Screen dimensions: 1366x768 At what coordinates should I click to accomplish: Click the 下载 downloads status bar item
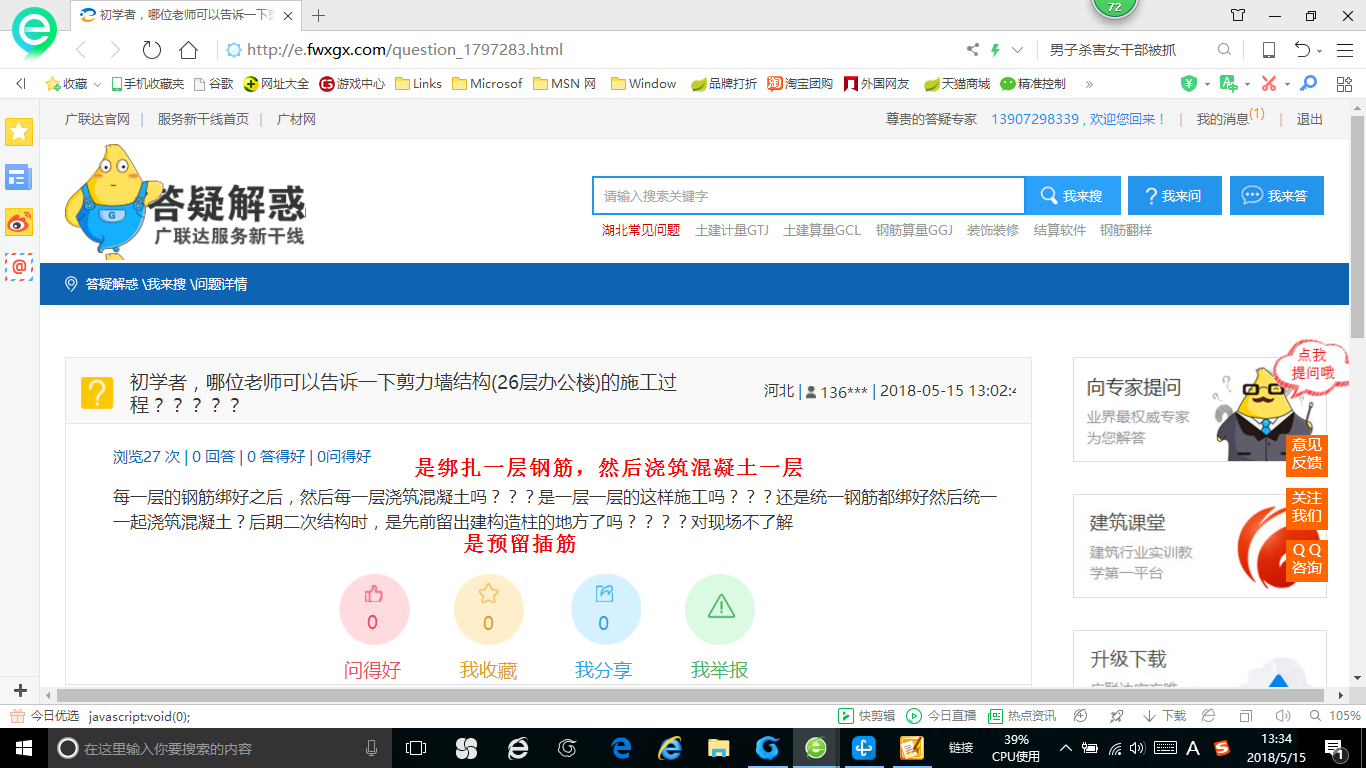click(x=1164, y=716)
